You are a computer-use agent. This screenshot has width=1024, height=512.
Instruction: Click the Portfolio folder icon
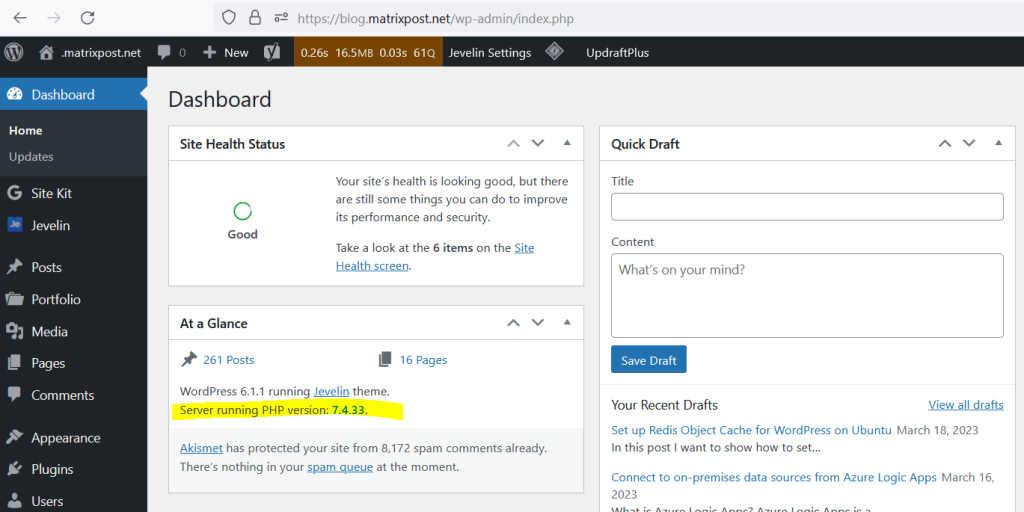click(14, 299)
